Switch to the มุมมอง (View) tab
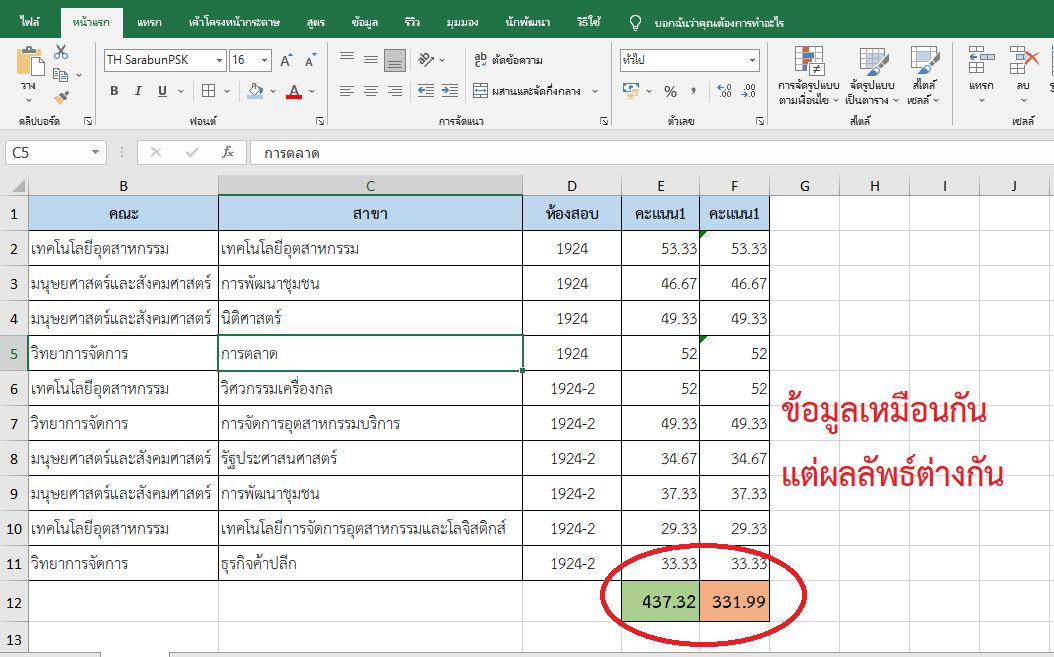 462,22
